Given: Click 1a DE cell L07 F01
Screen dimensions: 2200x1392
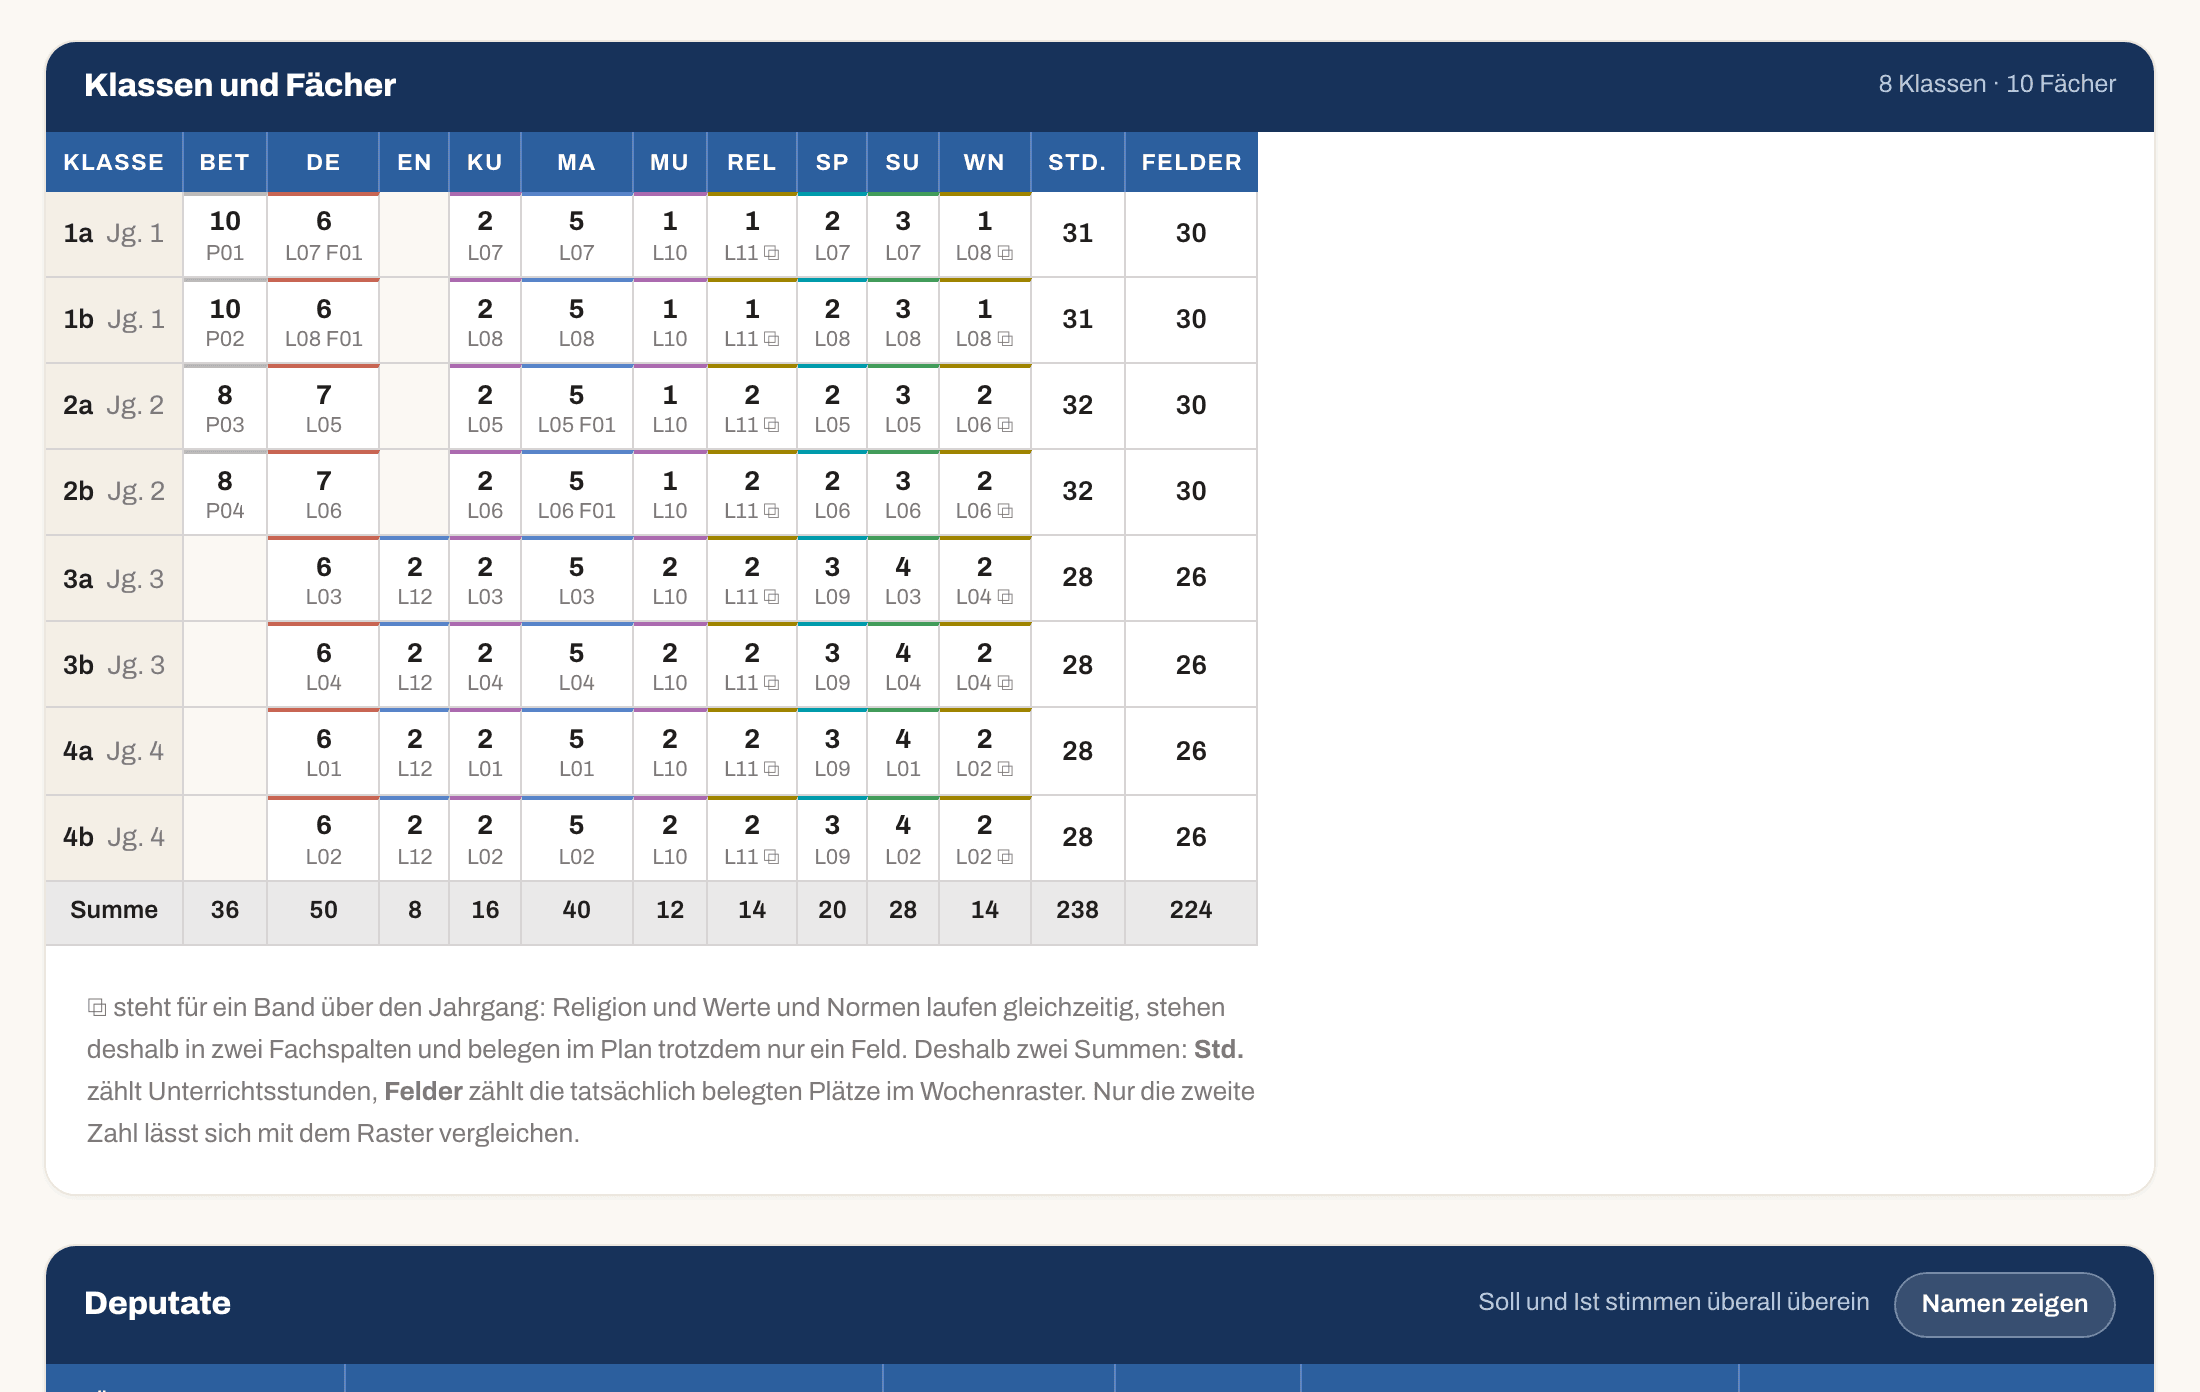Looking at the screenshot, I should coord(323,234).
